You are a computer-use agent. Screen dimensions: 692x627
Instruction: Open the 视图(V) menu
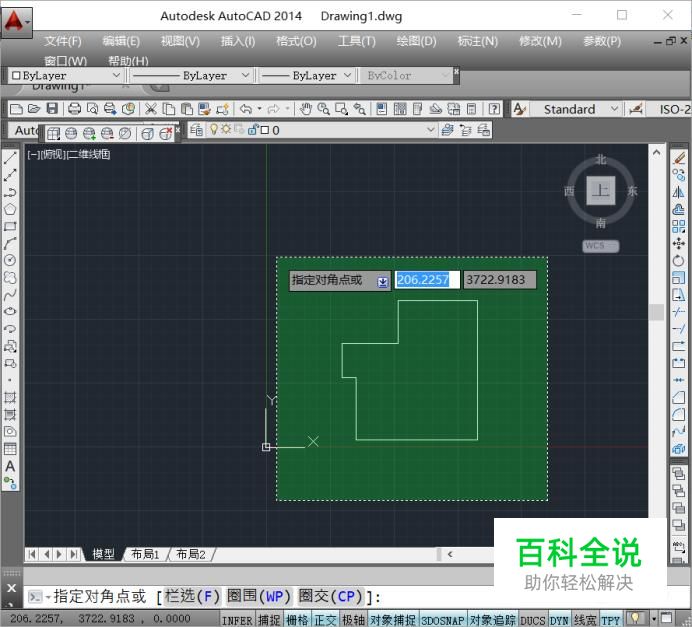180,41
